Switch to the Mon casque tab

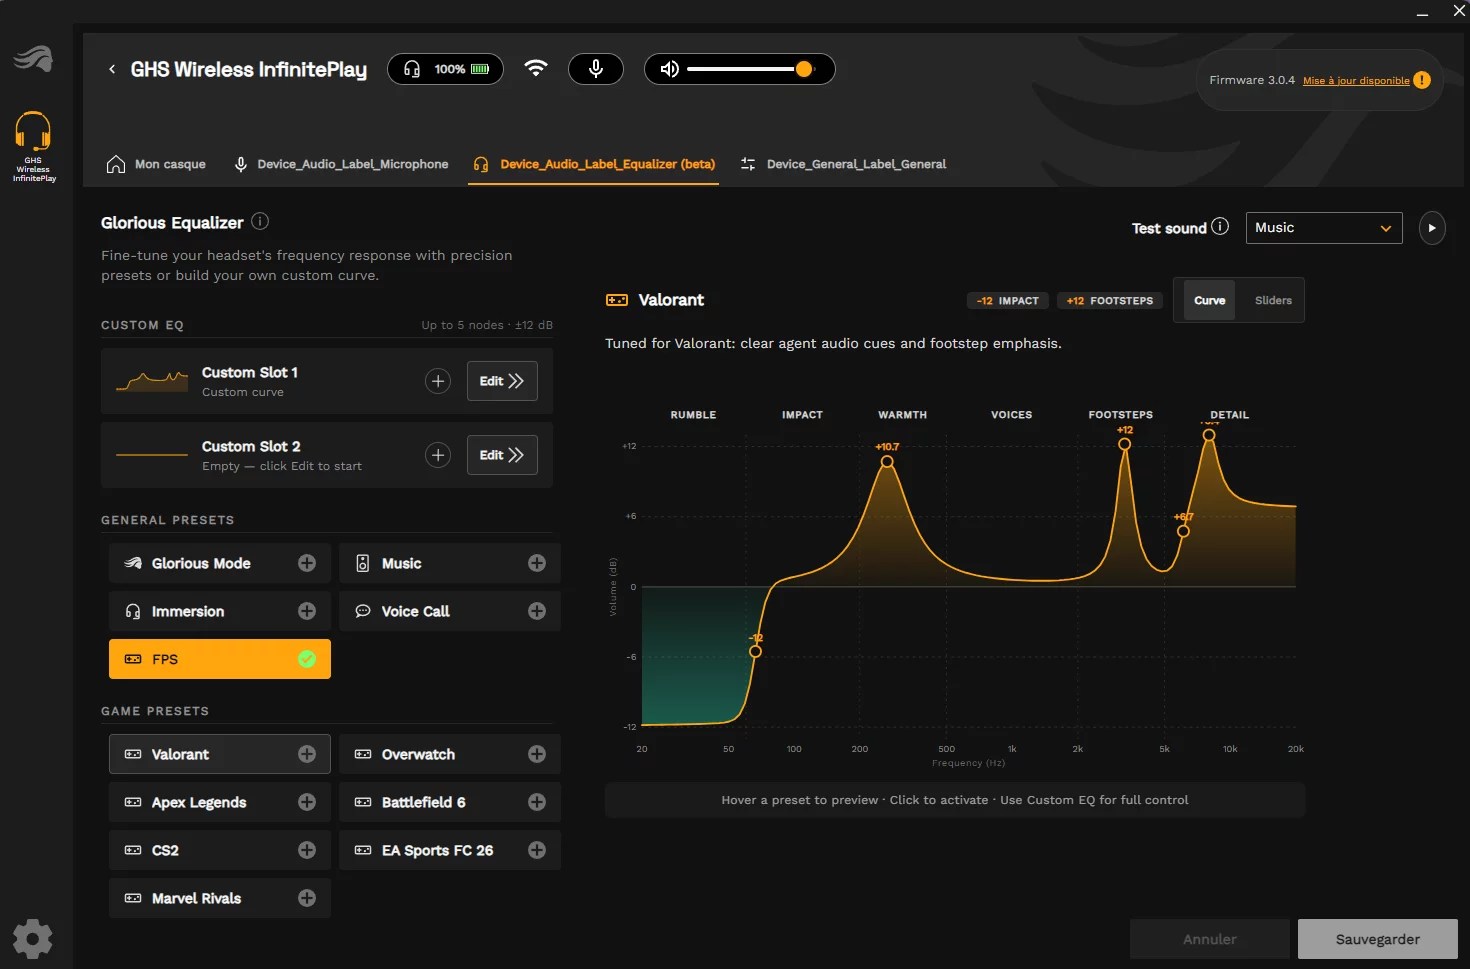click(x=156, y=164)
